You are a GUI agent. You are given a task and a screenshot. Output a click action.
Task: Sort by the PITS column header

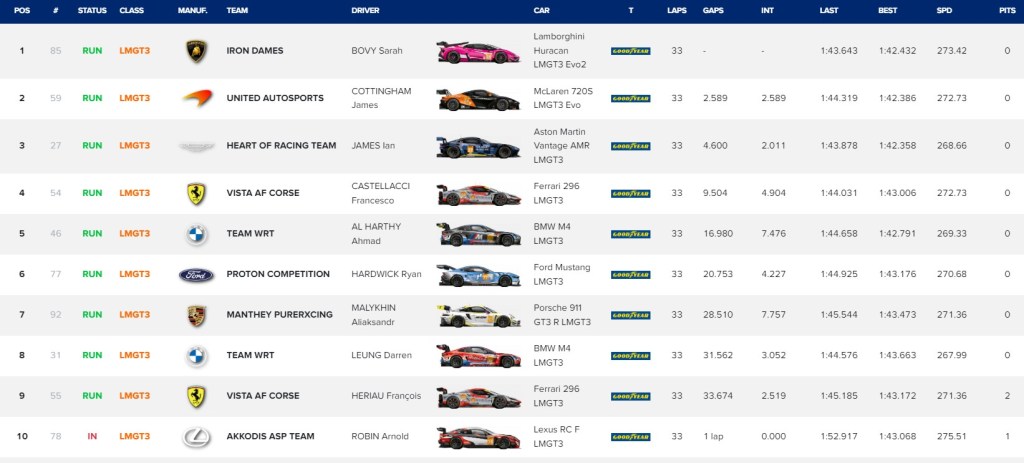coord(1007,10)
